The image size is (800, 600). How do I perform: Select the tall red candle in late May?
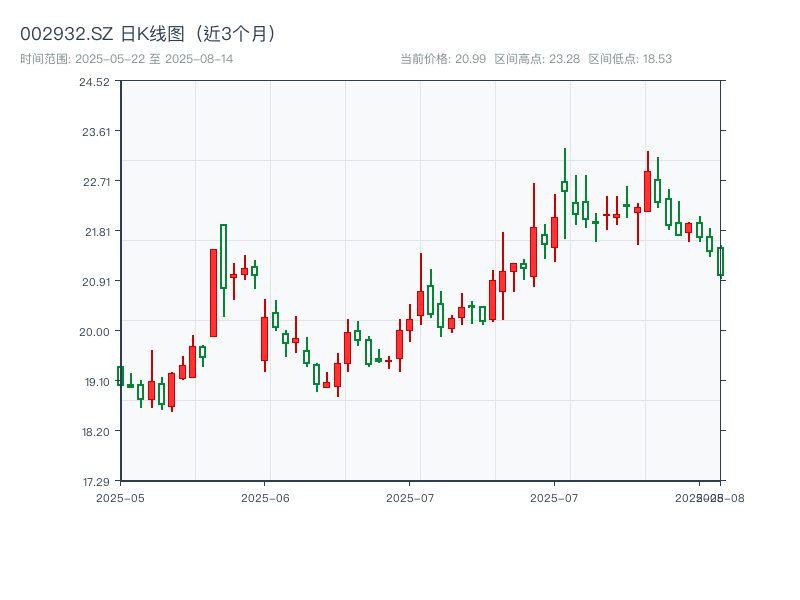click(213, 293)
